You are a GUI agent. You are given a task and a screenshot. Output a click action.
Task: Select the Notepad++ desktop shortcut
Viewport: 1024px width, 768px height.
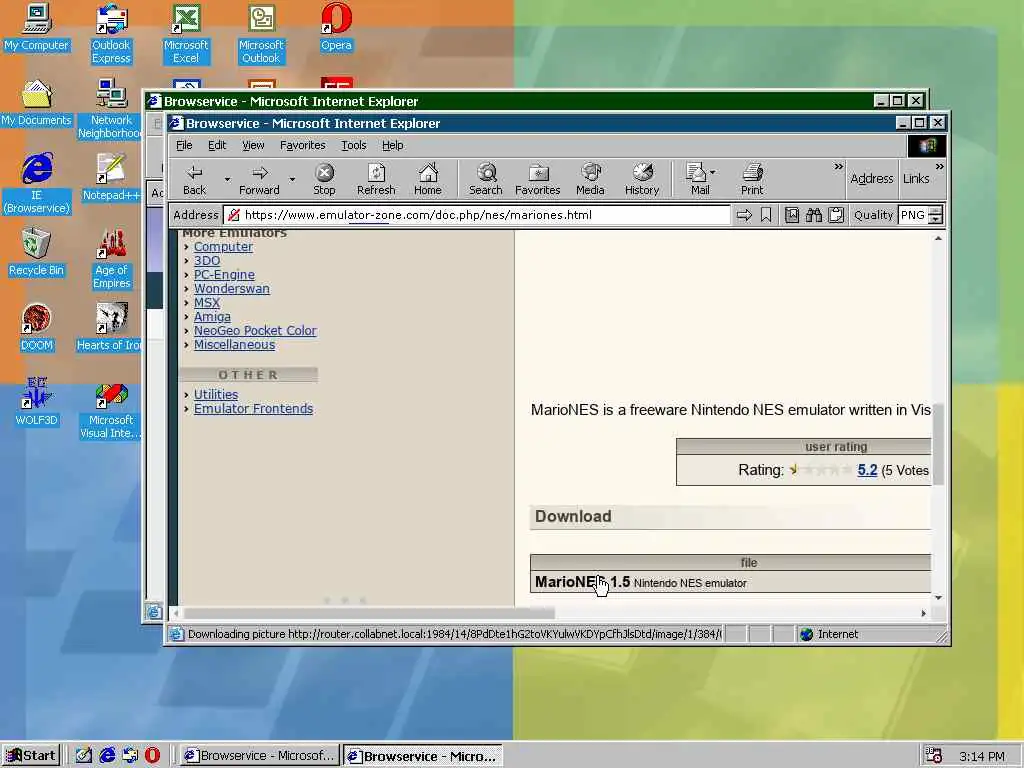(111, 178)
